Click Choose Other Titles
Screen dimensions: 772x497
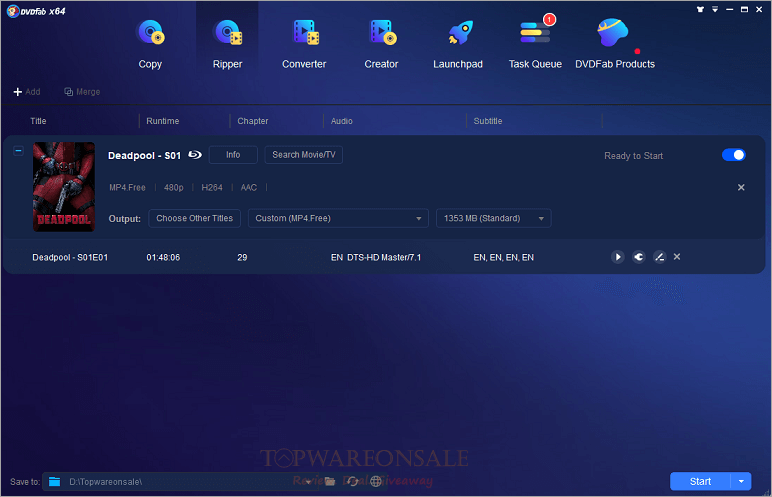(194, 218)
